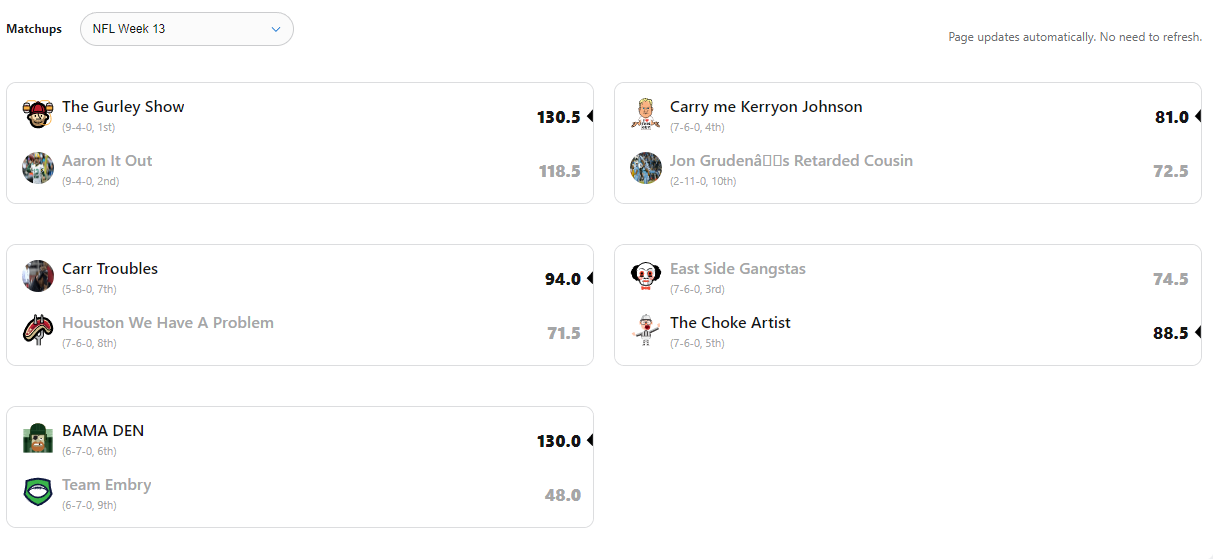1213x559 pixels.
Task: Click the East Side Gangstas clown avatar
Action: [x=646, y=276]
